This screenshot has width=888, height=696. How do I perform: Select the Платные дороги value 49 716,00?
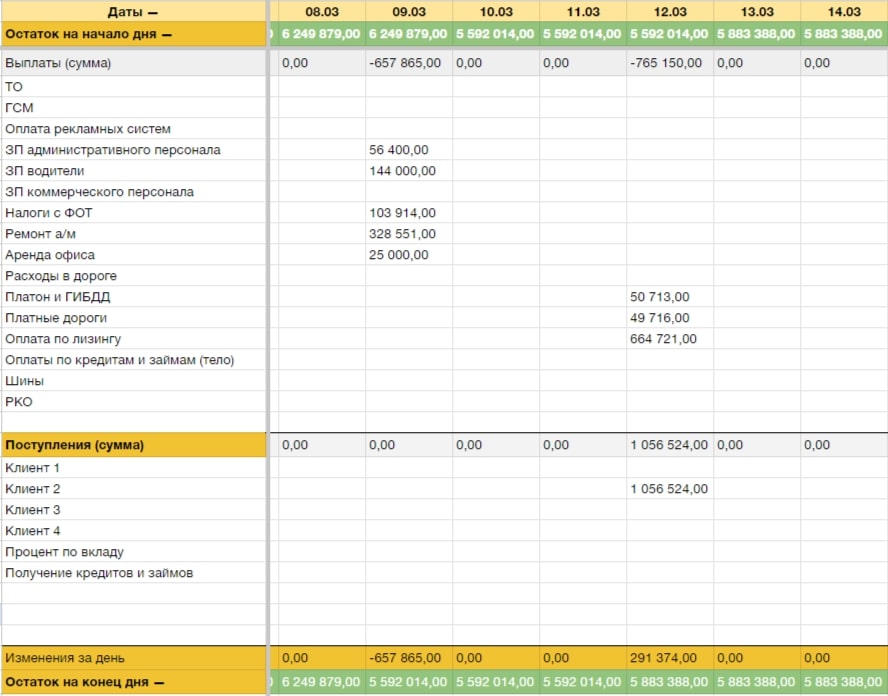point(660,318)
